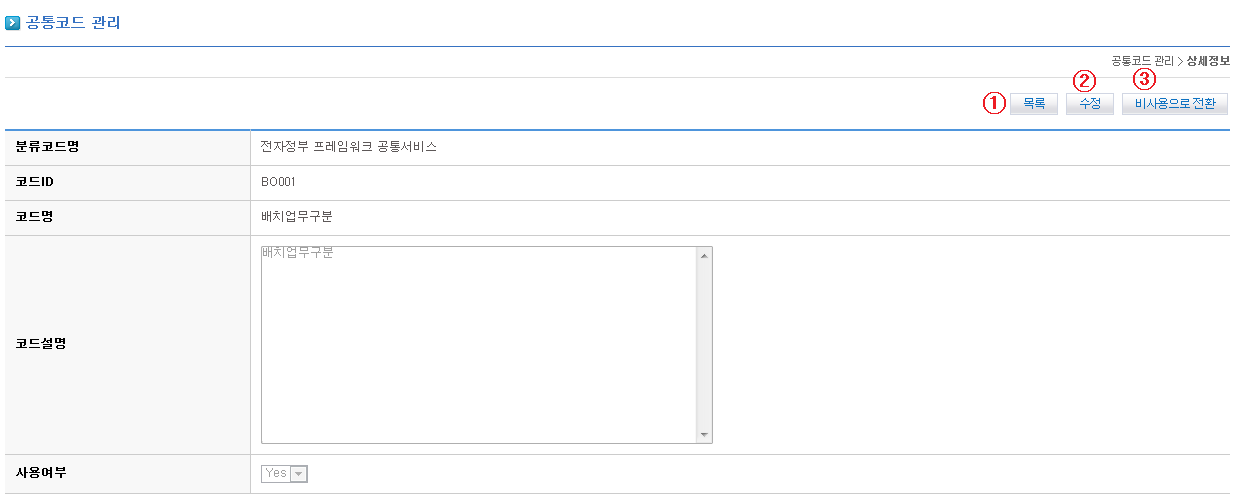Click the 분류코드명 row label
This screenshot has height=498, width=1236.
click(47, 147)
